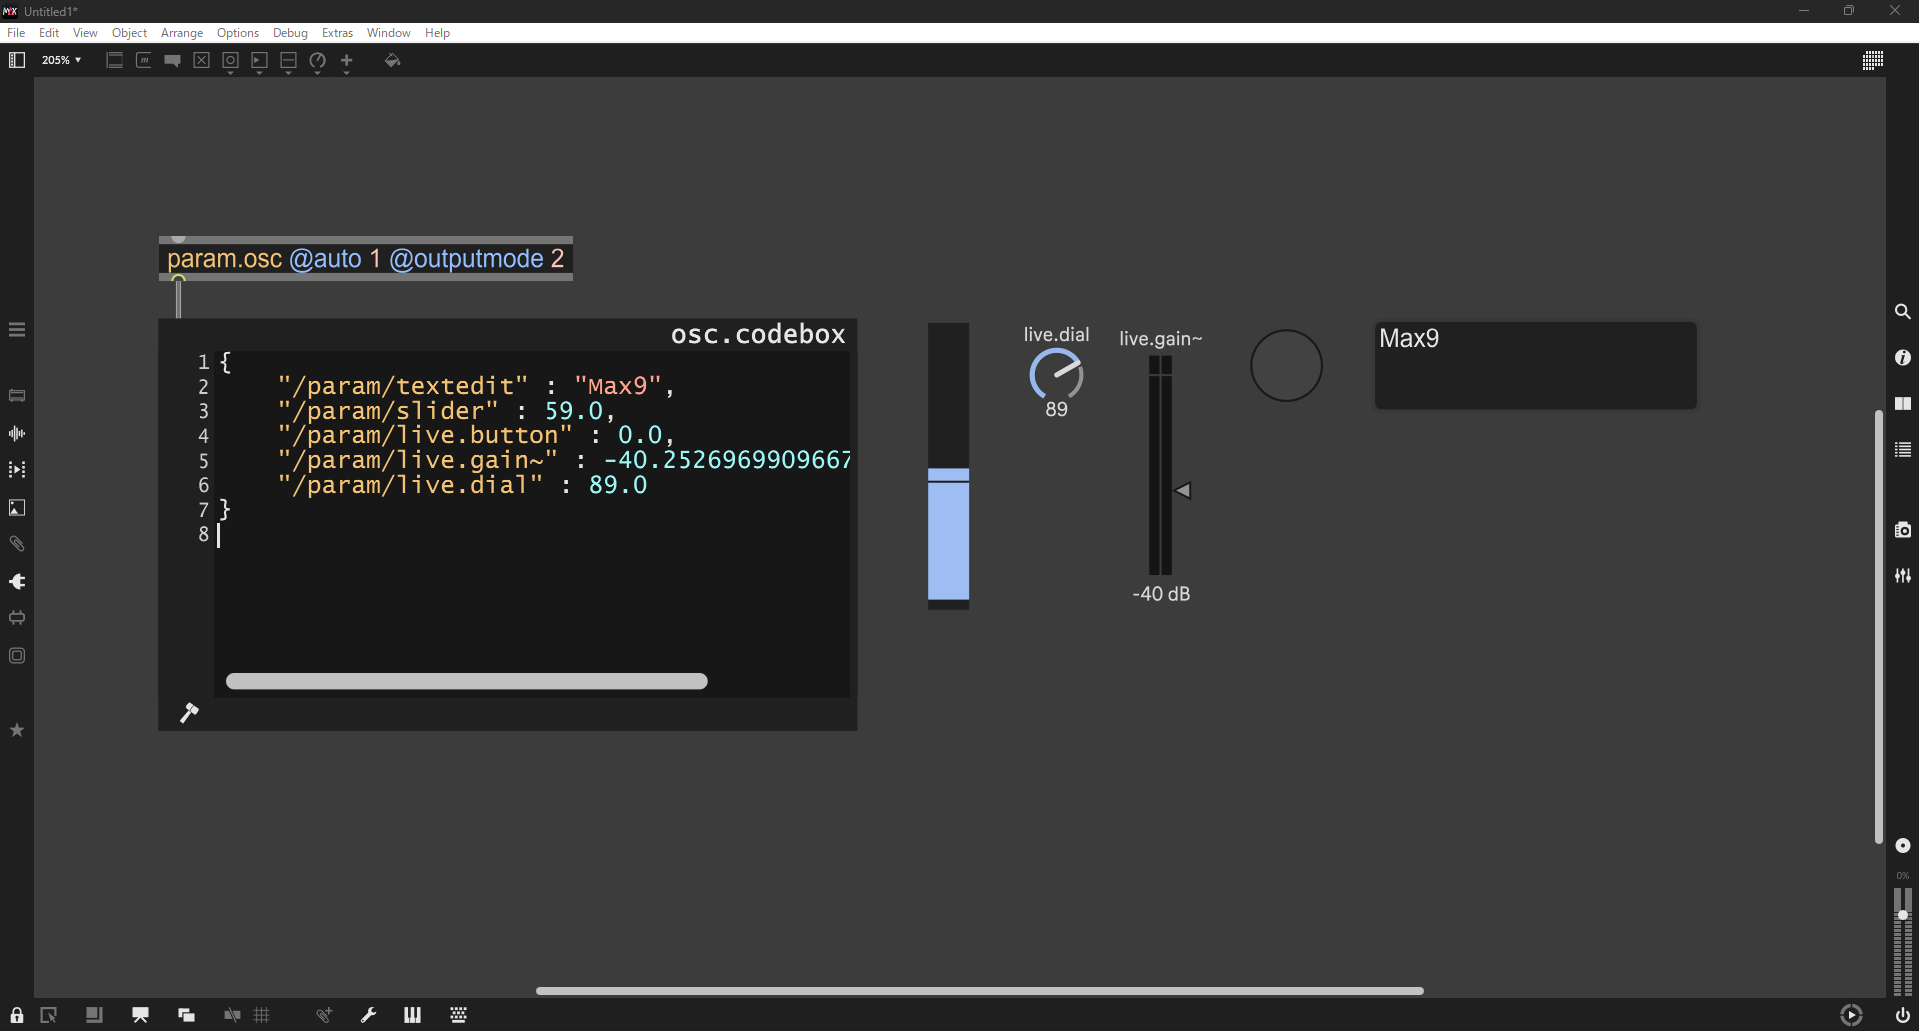Open the Extras menu
Screen dimensions: 1919x1031
click(337, 33)
